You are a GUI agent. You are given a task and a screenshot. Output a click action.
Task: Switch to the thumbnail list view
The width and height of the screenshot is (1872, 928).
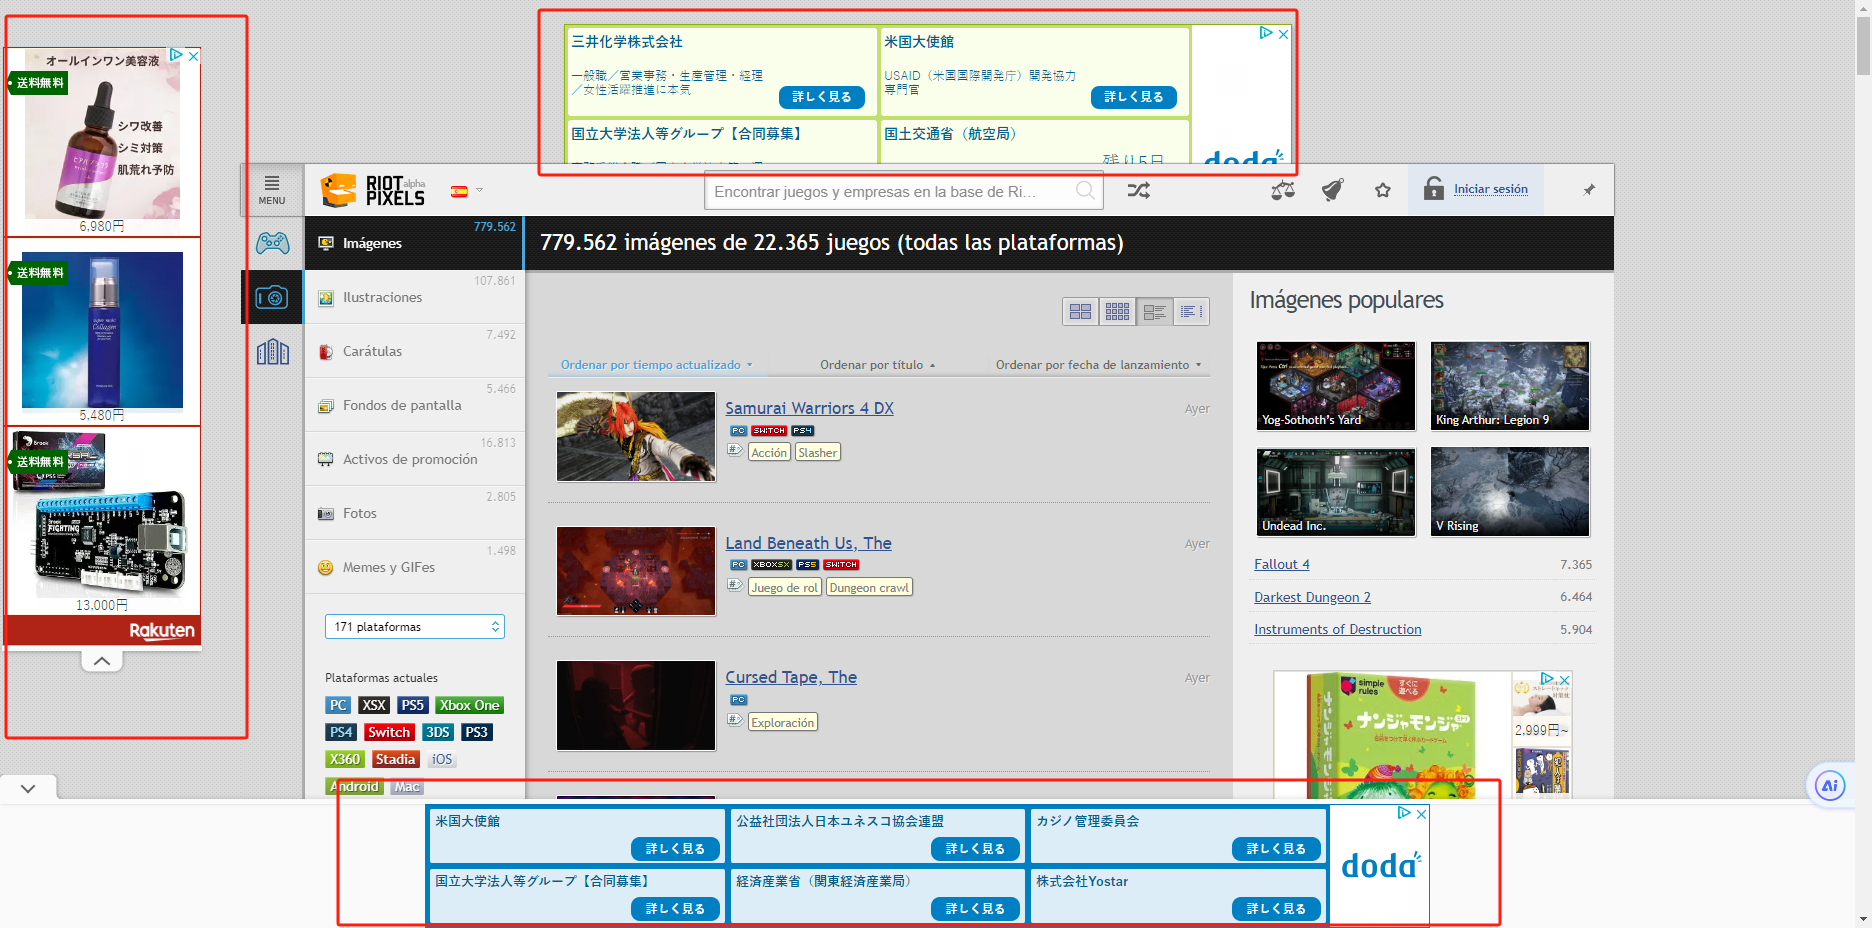pos(1154,312)
